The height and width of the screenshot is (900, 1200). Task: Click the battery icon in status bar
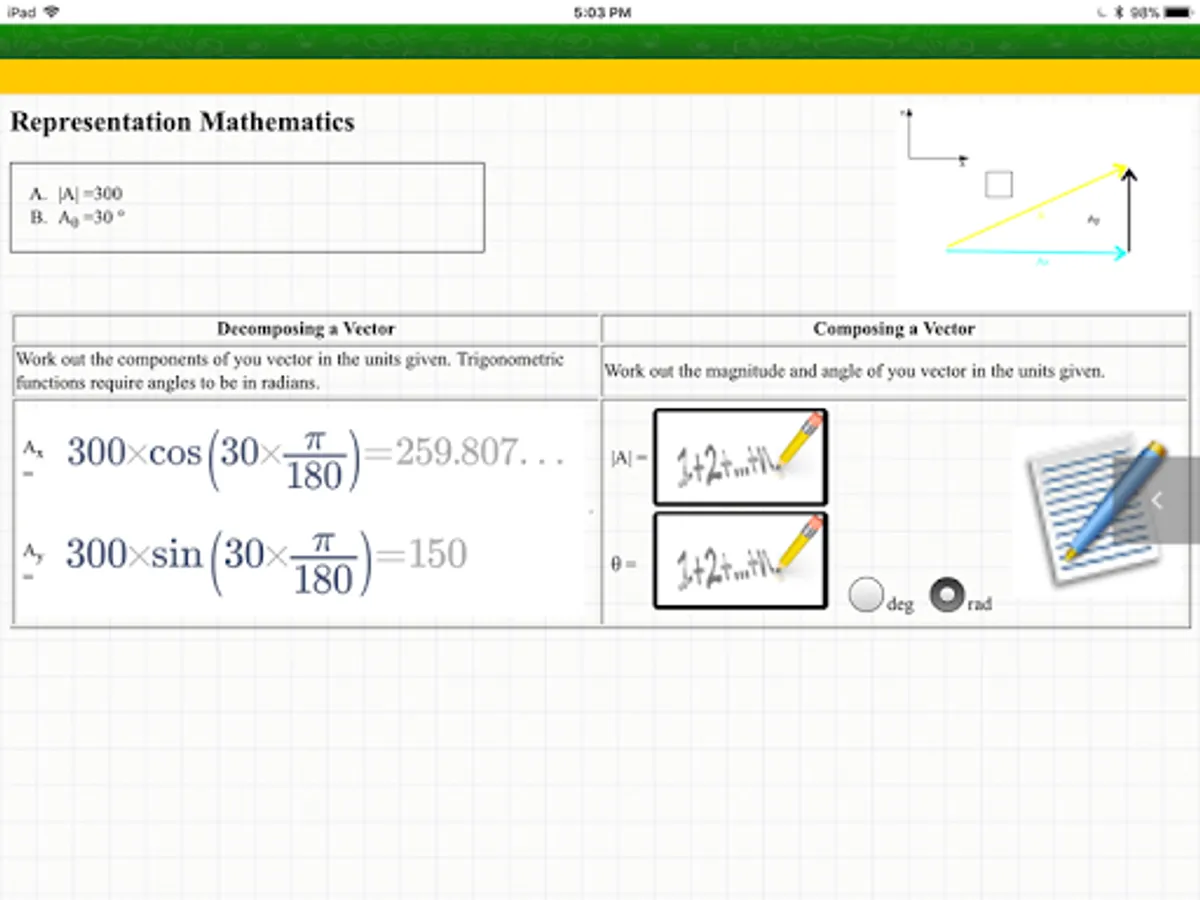tap(1177, 12)
